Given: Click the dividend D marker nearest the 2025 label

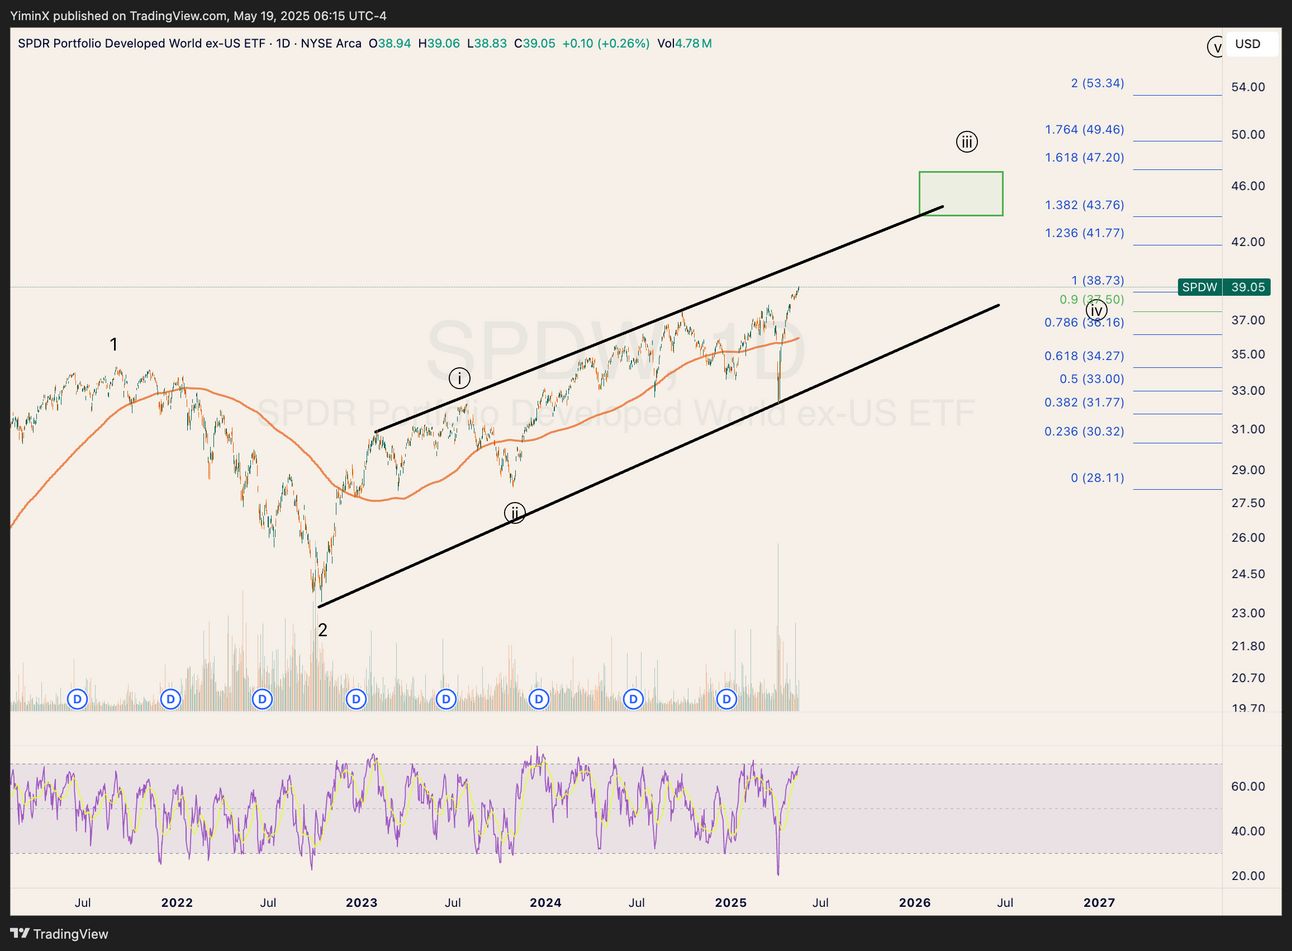Looking at the screenshot, I should [727, 699].
